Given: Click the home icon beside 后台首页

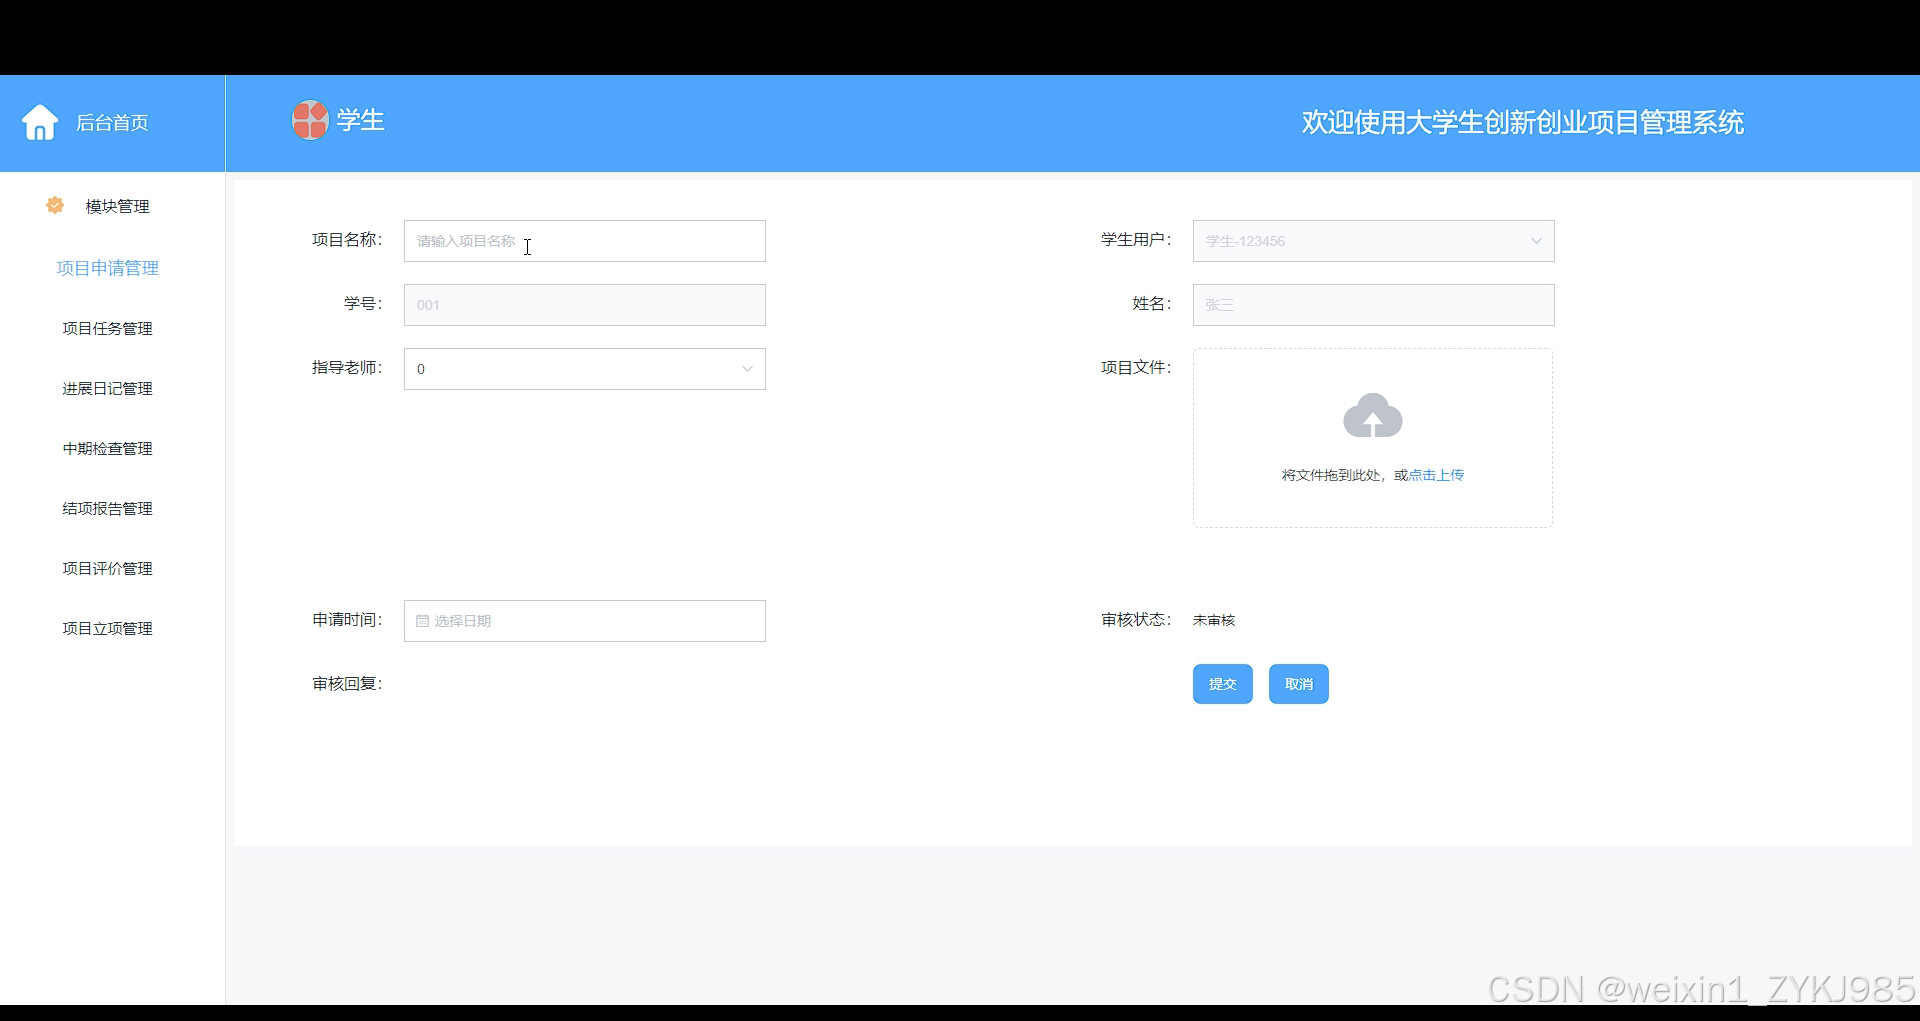Looking at the screenshot, I should (x=40, y=122).
